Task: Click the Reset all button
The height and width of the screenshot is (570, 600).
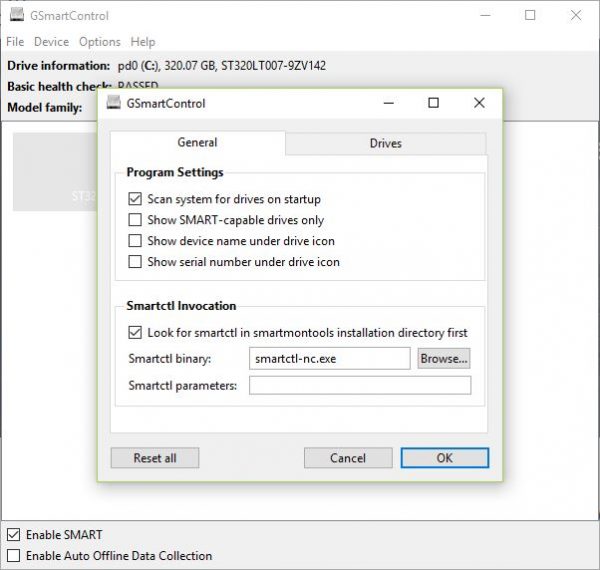Action: 155,458
